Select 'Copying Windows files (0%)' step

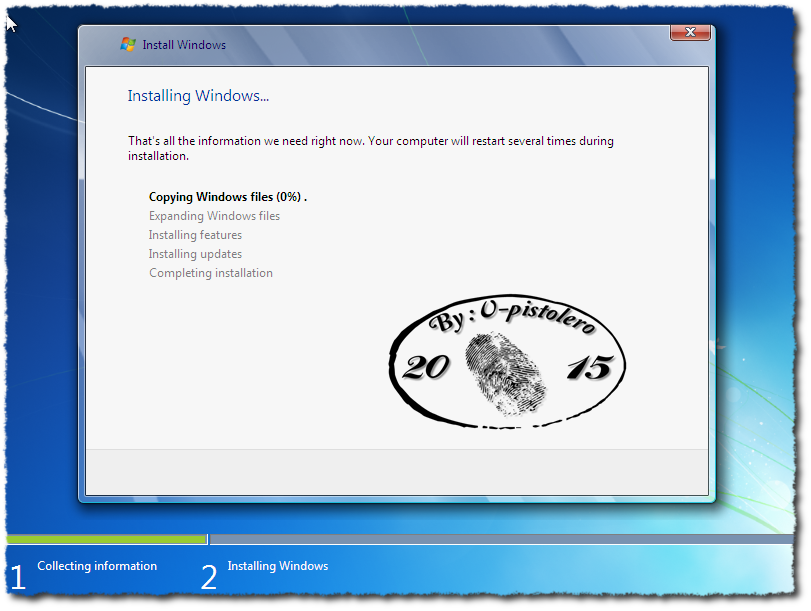[x=228, y=197]
